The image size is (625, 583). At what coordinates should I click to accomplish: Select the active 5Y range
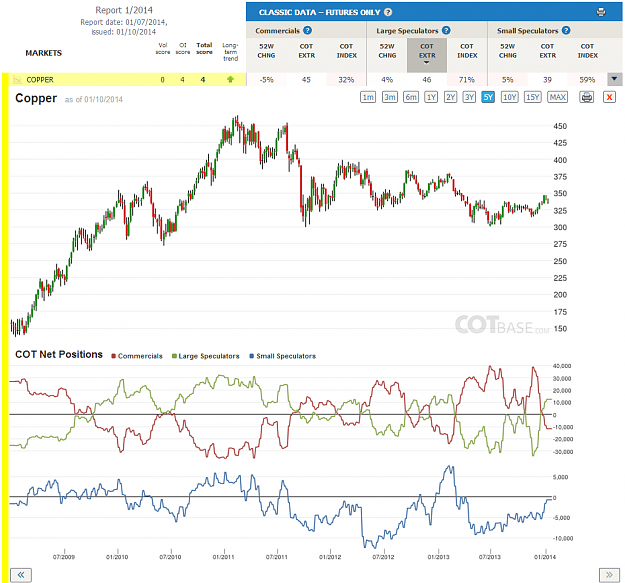488,97
